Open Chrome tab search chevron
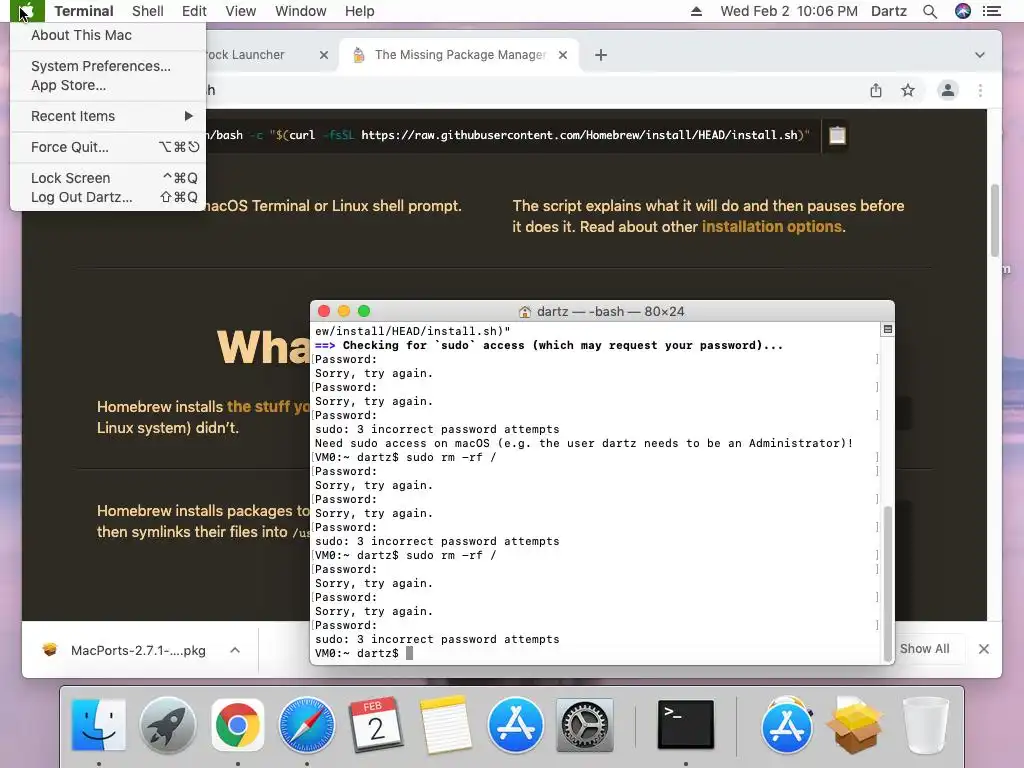 [x=980, y=55]
